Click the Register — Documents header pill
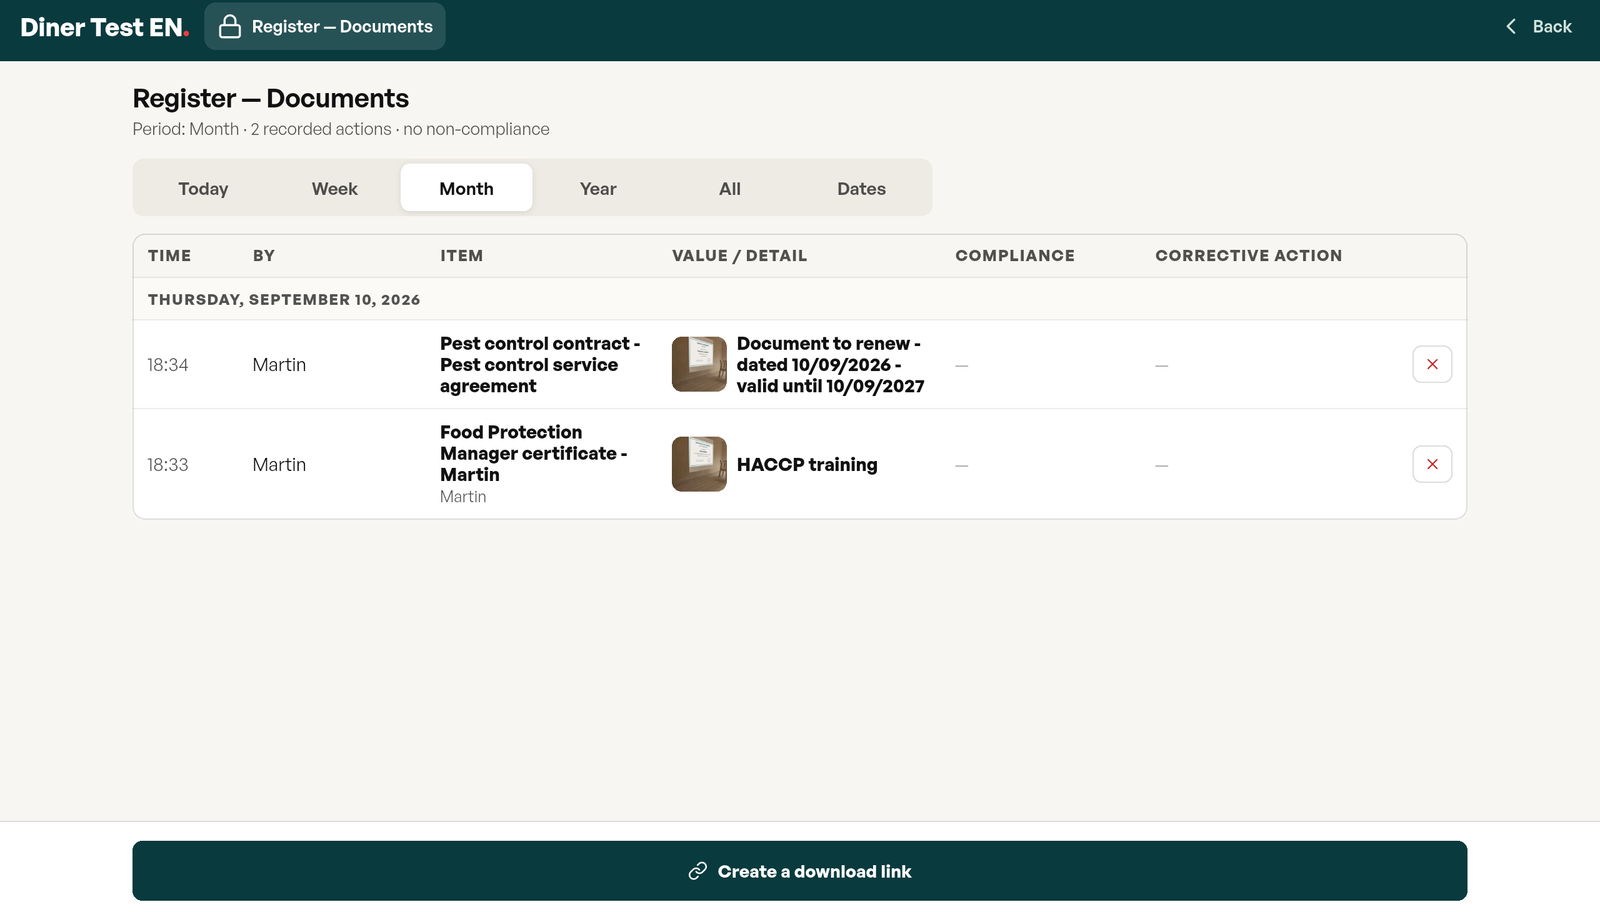 pyautogui.click(x=325, y=27)
